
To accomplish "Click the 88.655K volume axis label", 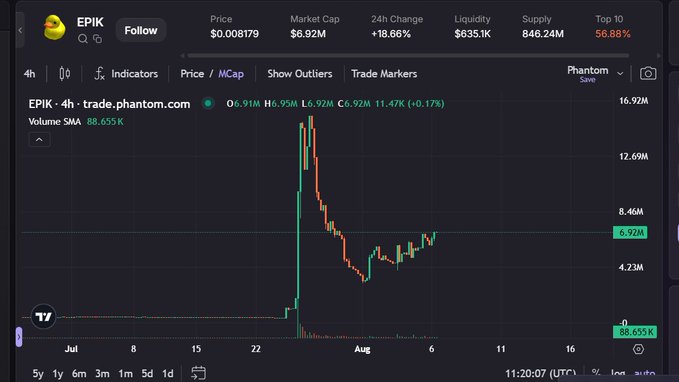I will pos(635,332).
